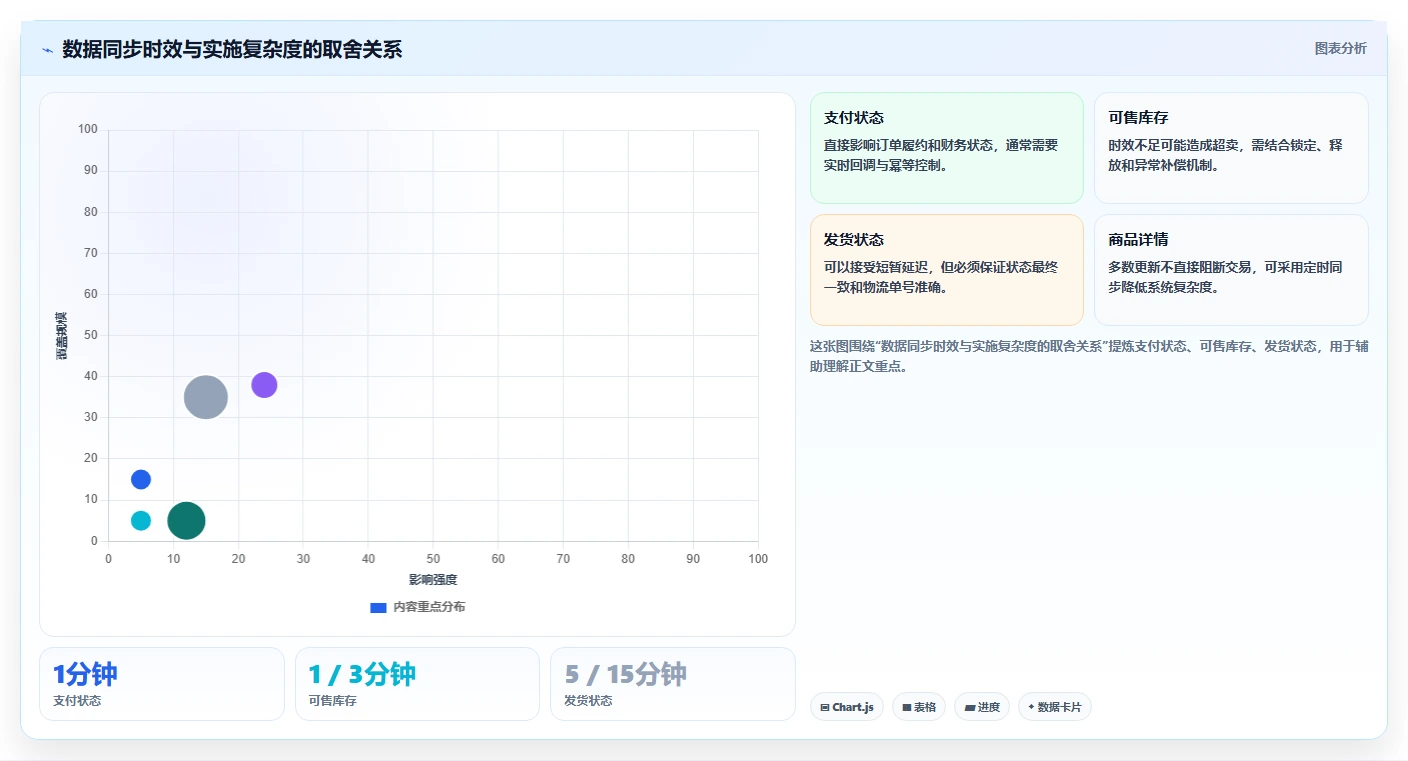Select the cyan bubble in chart
Viewport: 1408px width, 761px height.
[141, 520]
